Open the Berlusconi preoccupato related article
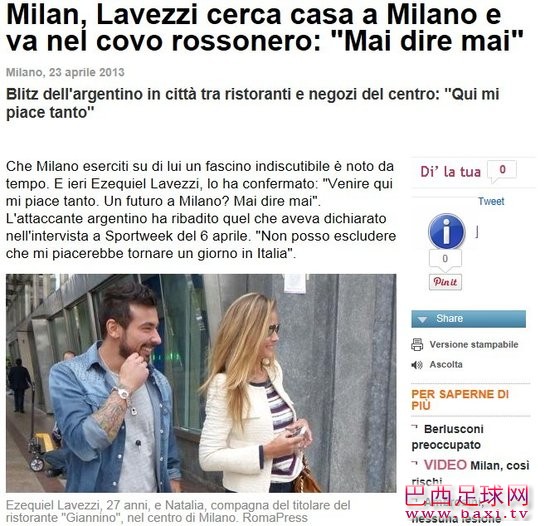This screenshot has height=526, width=550. [448, 437]
